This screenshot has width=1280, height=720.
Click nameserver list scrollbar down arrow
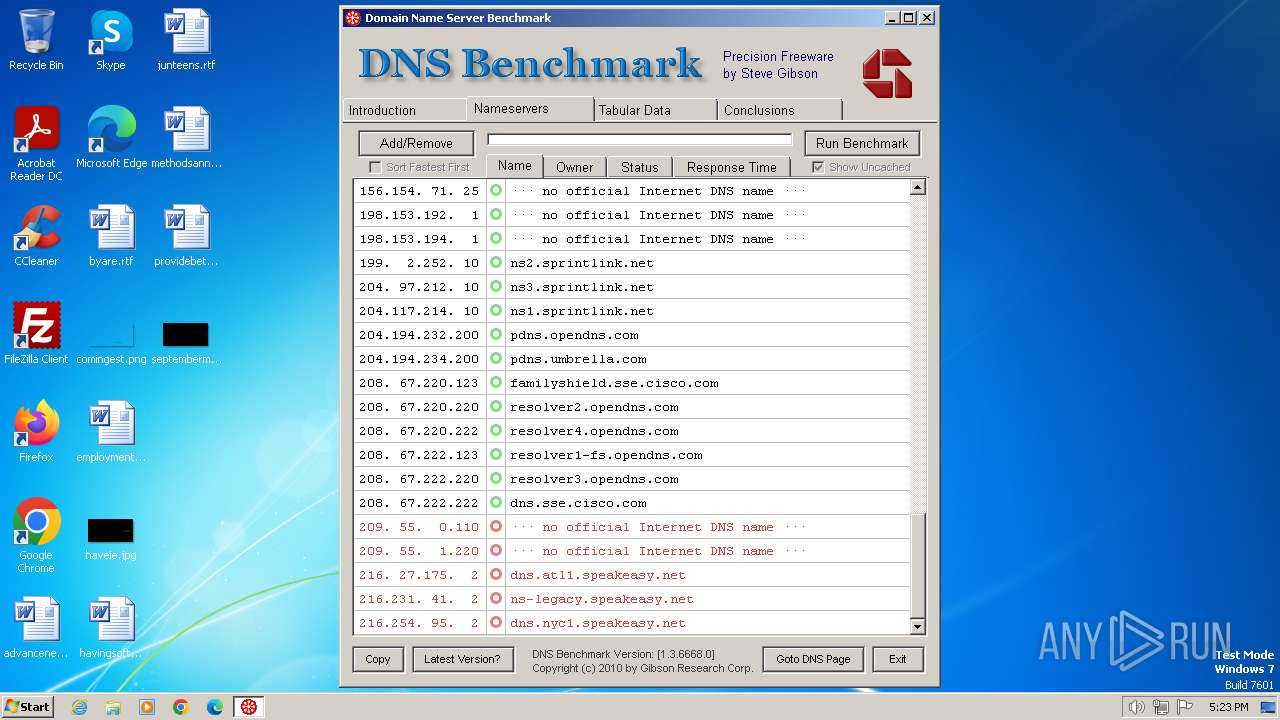(918, 627)
